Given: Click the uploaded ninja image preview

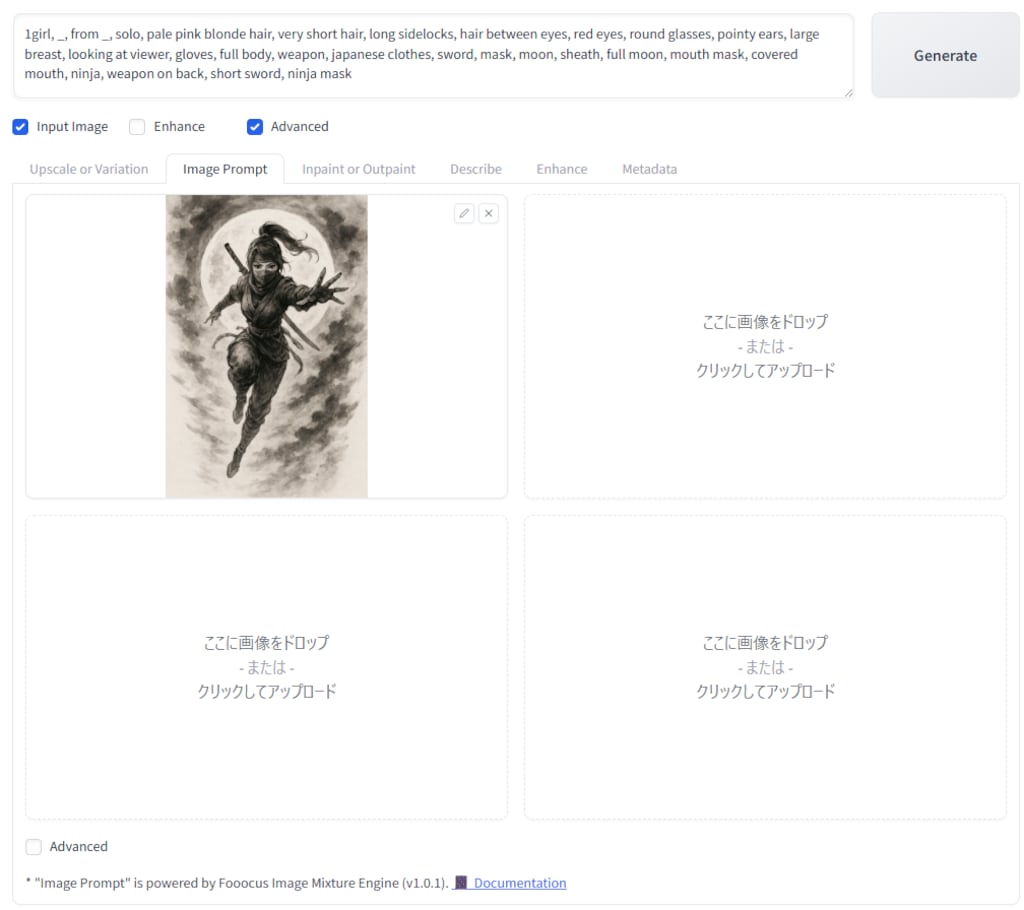Looking at the screenshot, I should [267, 346].
